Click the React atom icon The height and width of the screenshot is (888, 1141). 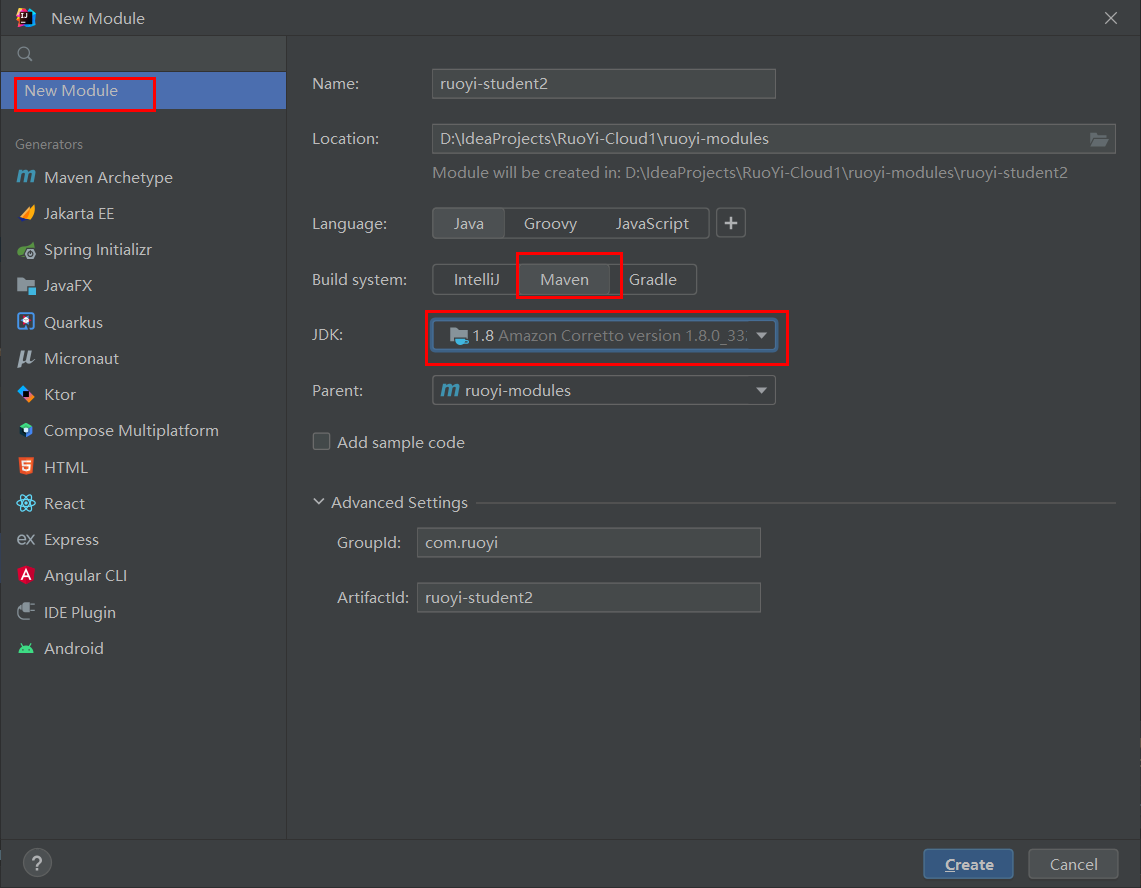point(26,503)
